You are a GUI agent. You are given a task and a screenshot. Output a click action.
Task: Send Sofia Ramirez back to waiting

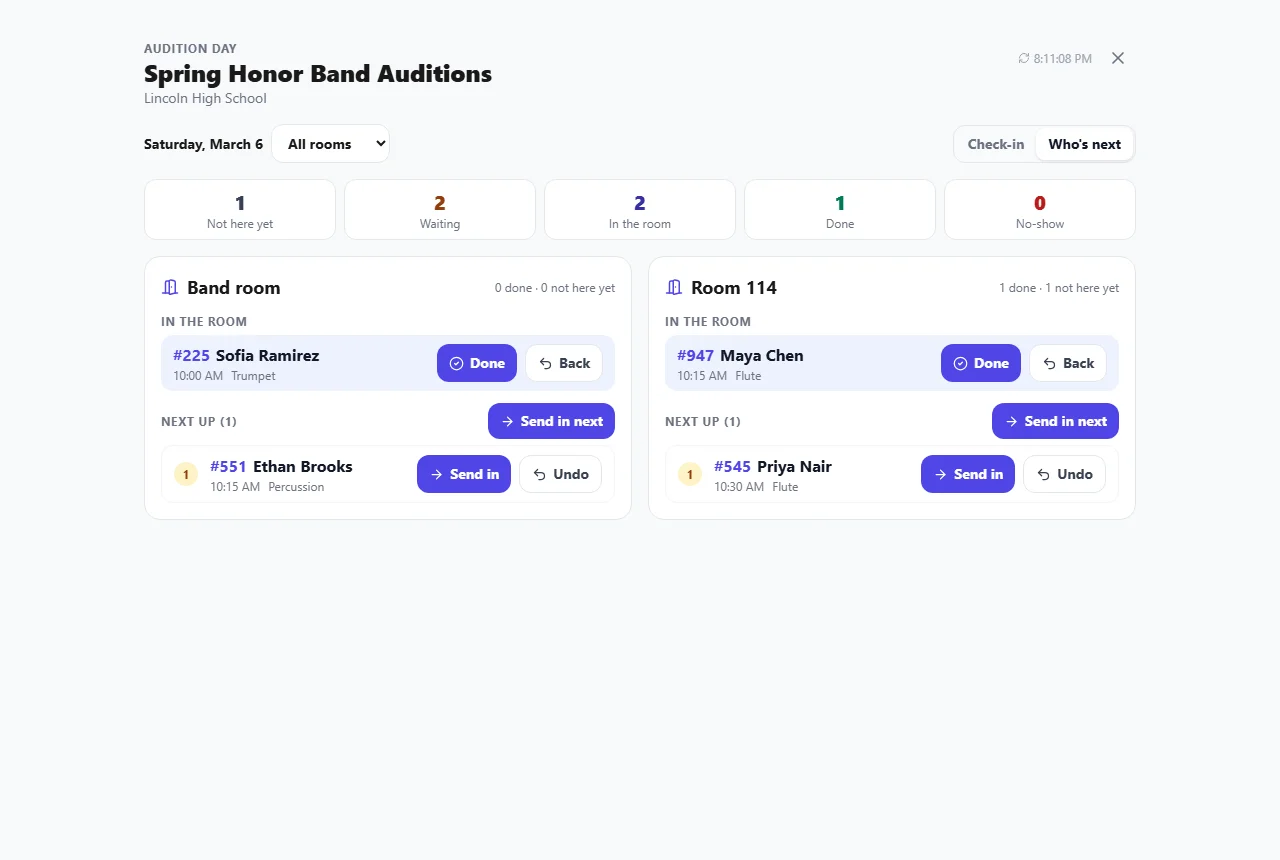564,363
